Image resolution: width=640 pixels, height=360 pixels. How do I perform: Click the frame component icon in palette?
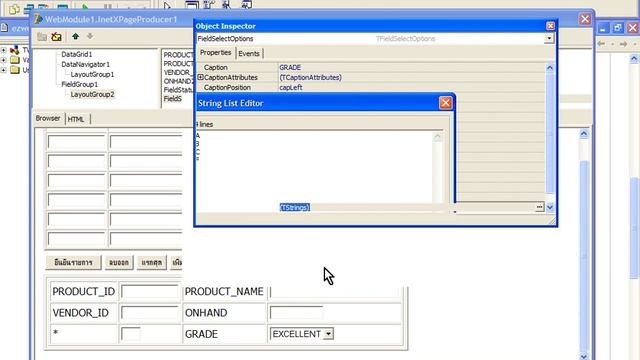point(191,5)
